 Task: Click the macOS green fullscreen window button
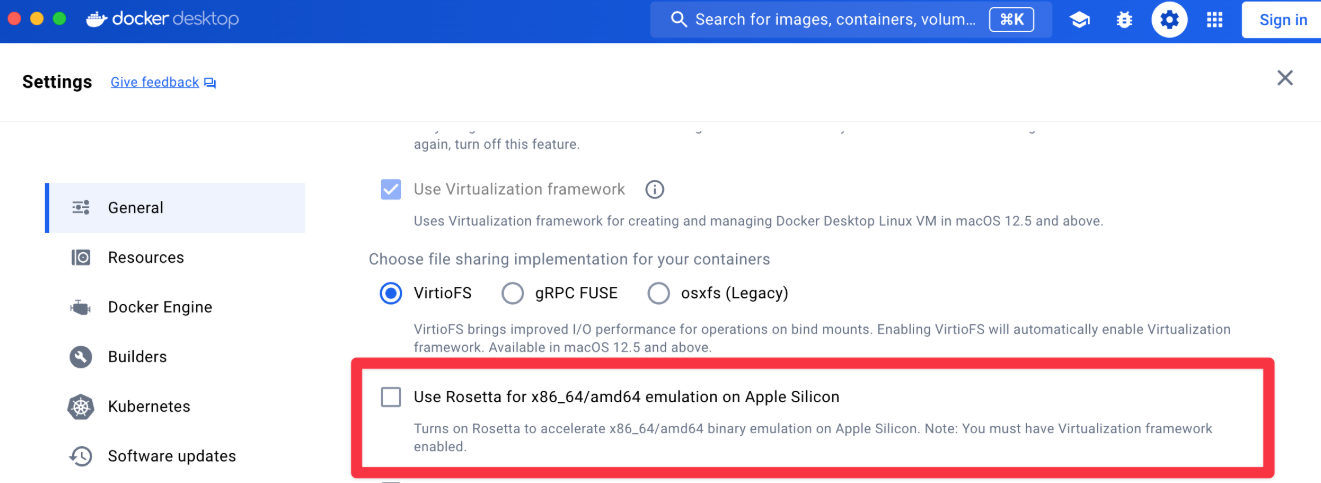[60, 19]
